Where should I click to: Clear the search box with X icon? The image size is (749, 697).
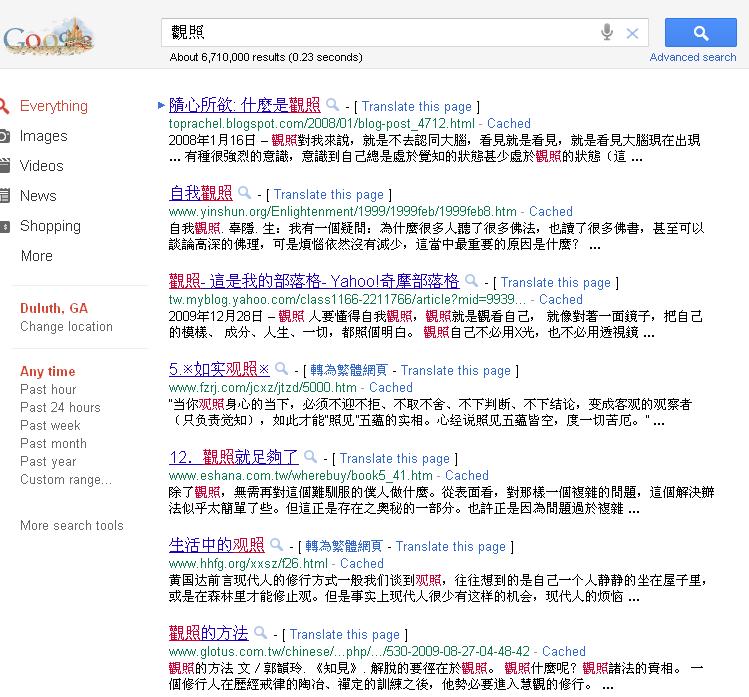tap(632, 33)
